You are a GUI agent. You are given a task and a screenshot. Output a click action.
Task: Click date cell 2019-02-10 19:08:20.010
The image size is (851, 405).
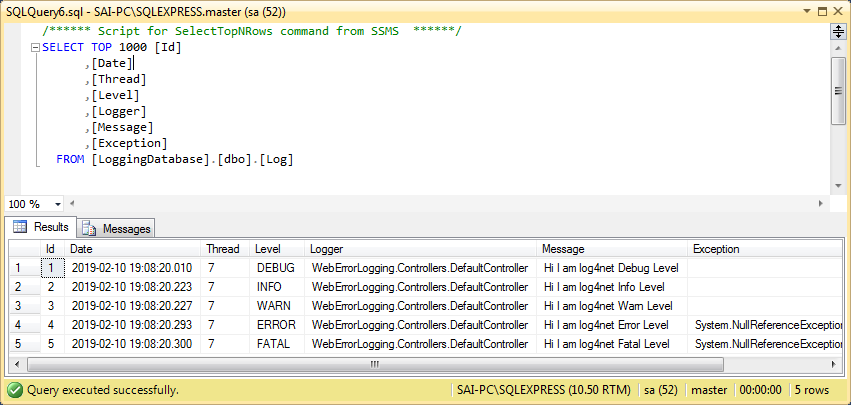point(133,268)
